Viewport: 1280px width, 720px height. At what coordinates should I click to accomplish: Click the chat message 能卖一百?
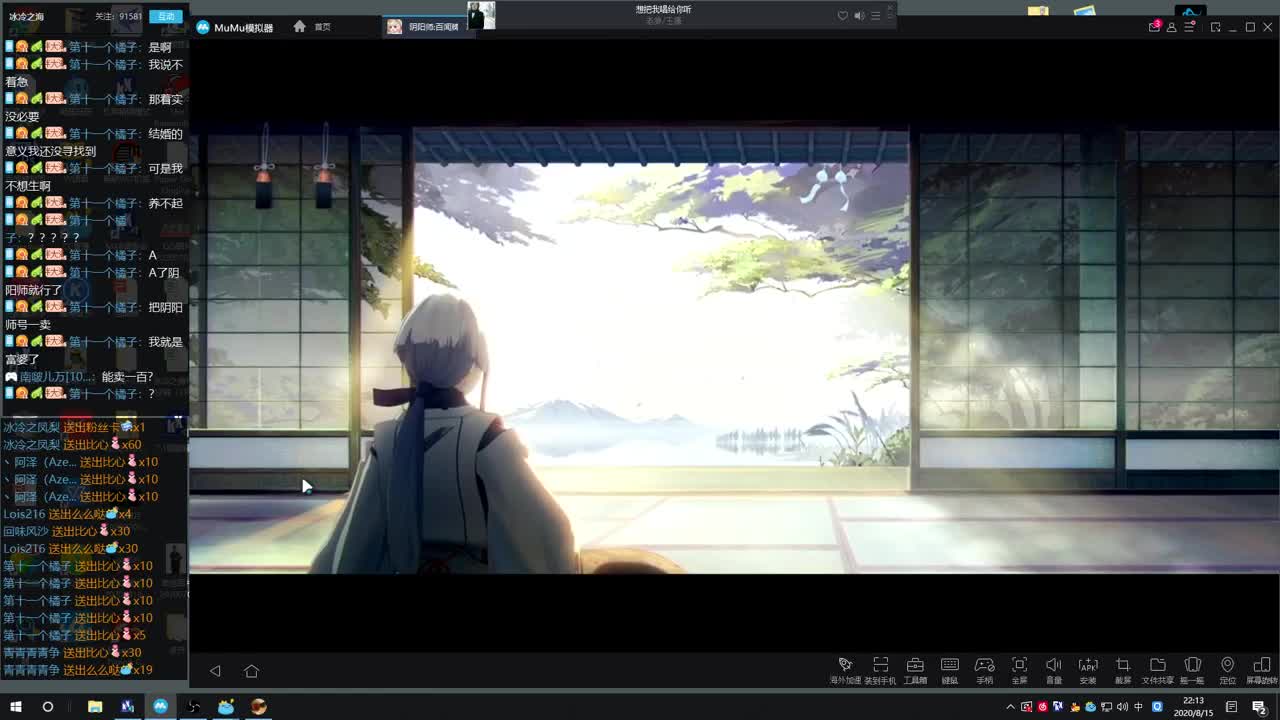[x=128, y=377]
